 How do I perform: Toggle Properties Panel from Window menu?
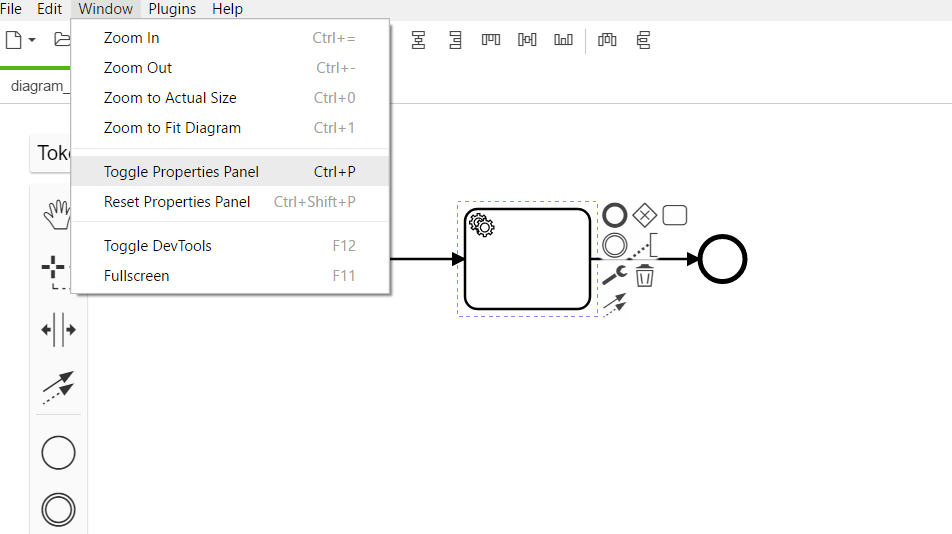[181, 172]
